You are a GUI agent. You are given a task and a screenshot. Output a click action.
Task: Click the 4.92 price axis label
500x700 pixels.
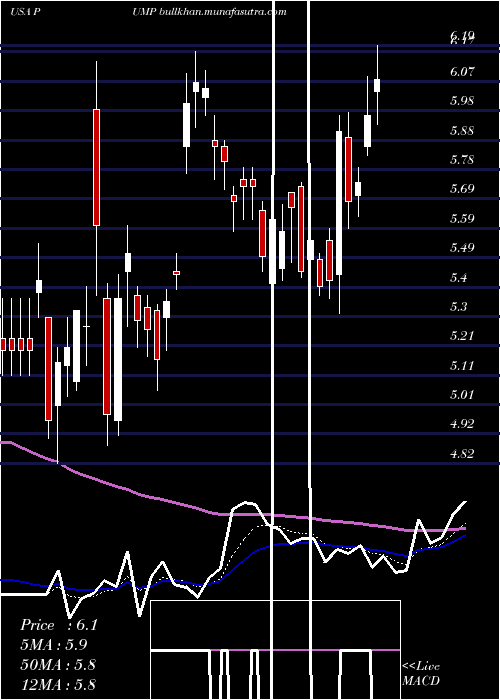point(462,424)
